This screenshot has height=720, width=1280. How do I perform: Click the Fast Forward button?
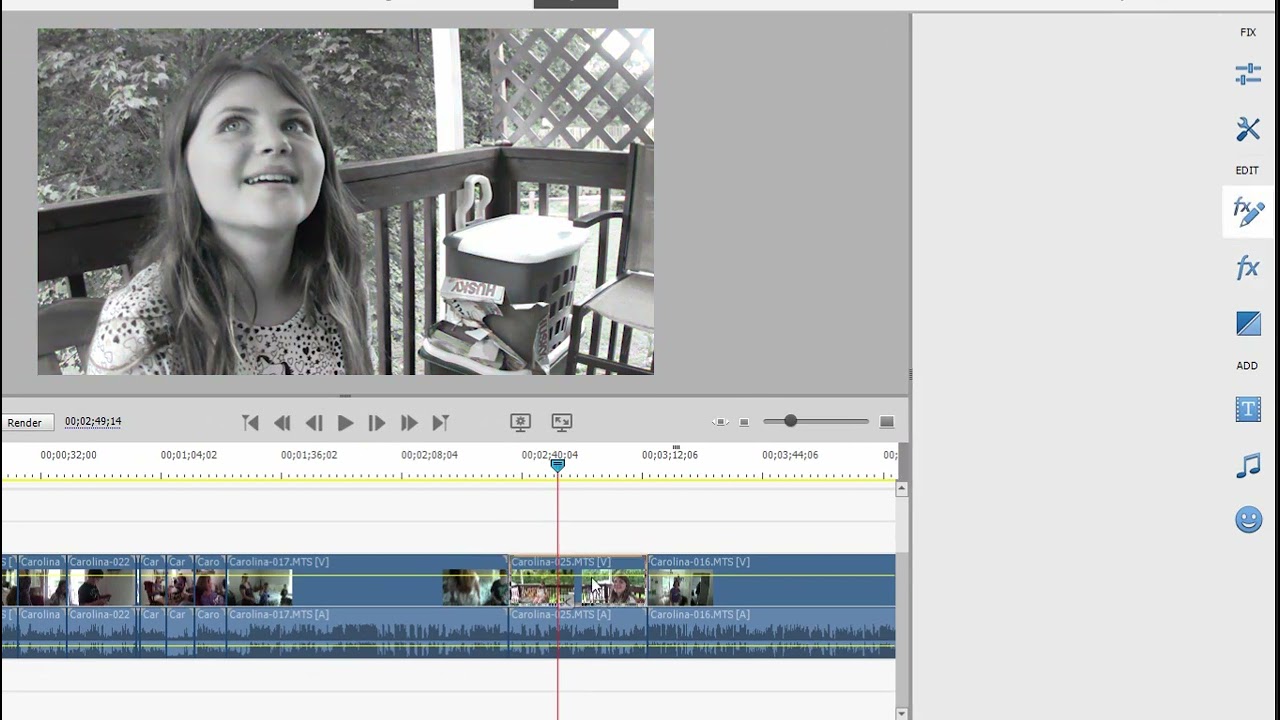[x=409, y=423]
